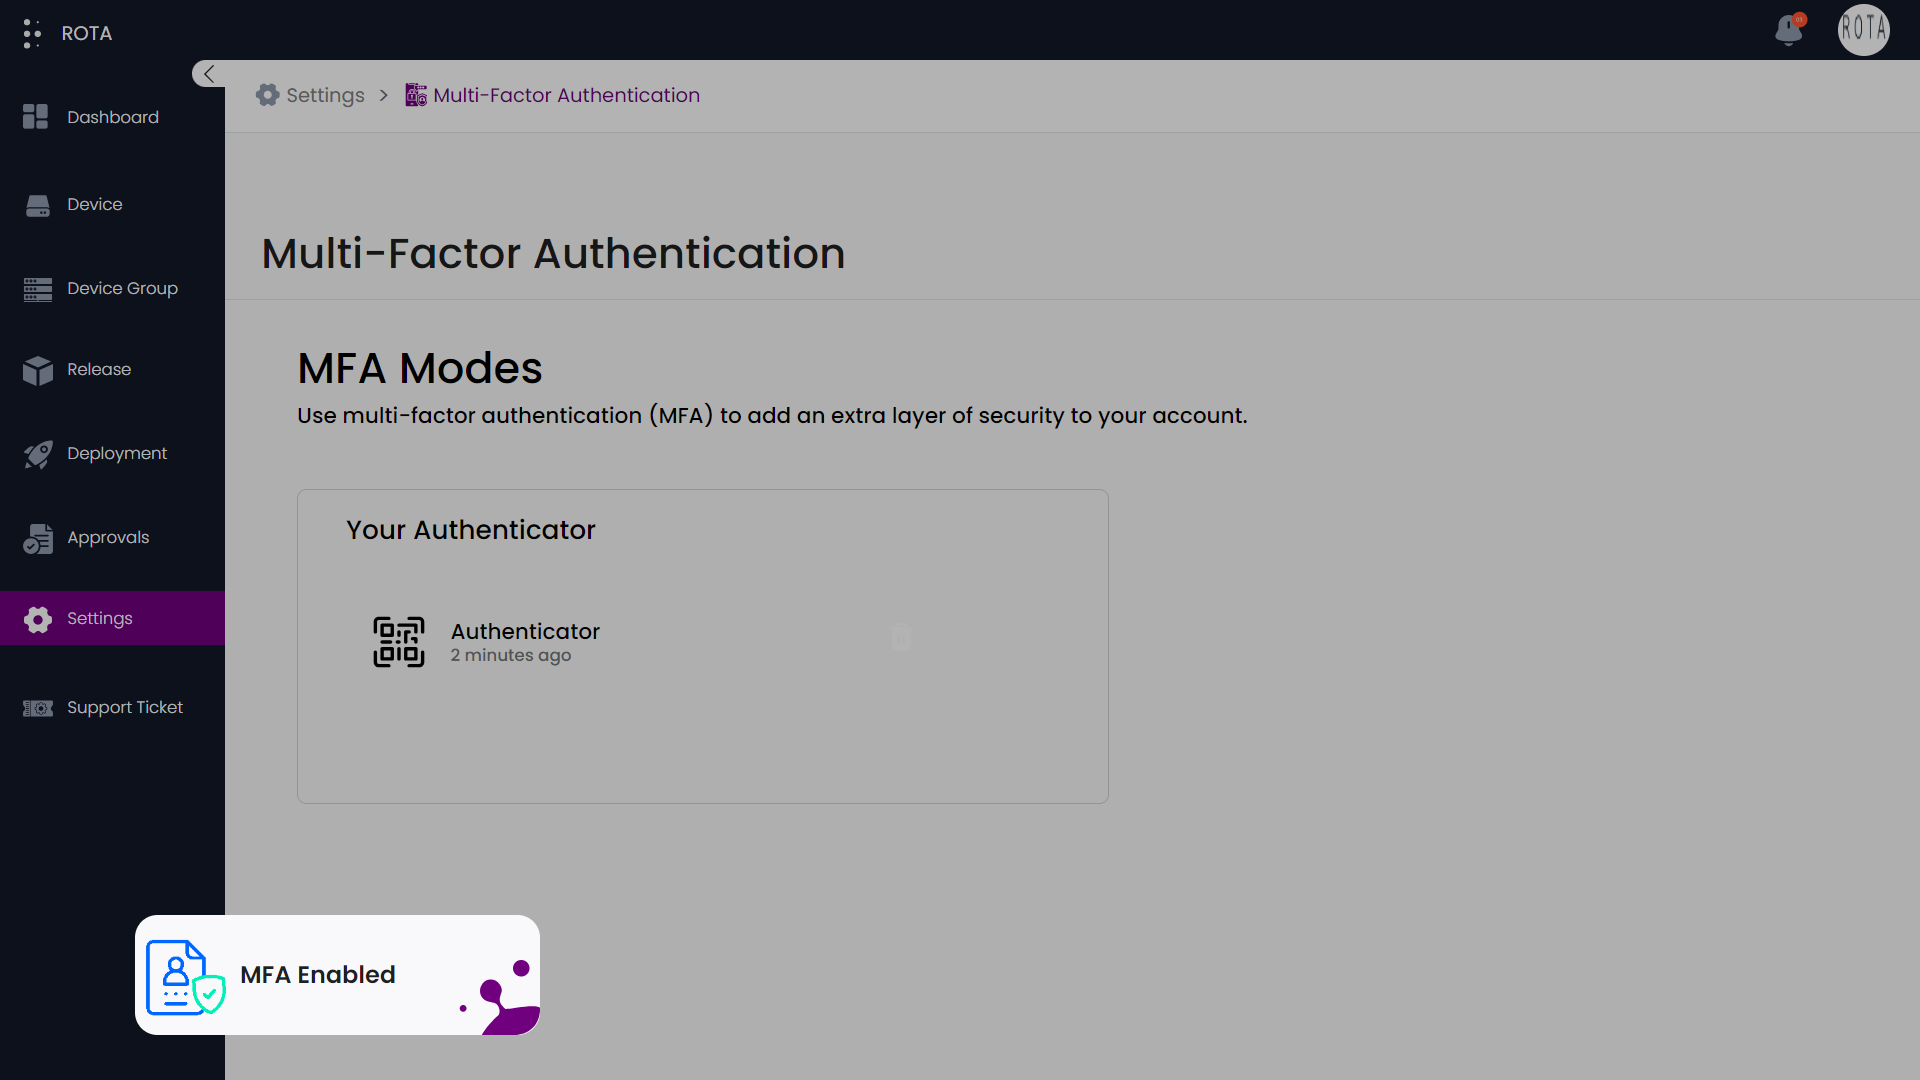Click the MFA Enabled notification toast
The width and height of the screenshot is (1920, 1080).
point(337,974)
